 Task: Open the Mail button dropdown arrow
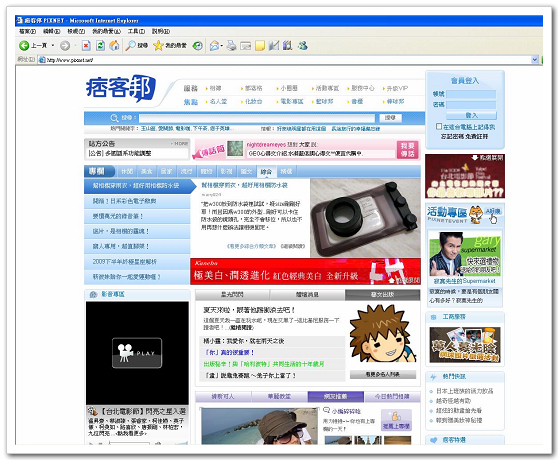pyautogui.click(x=221, y=46)
